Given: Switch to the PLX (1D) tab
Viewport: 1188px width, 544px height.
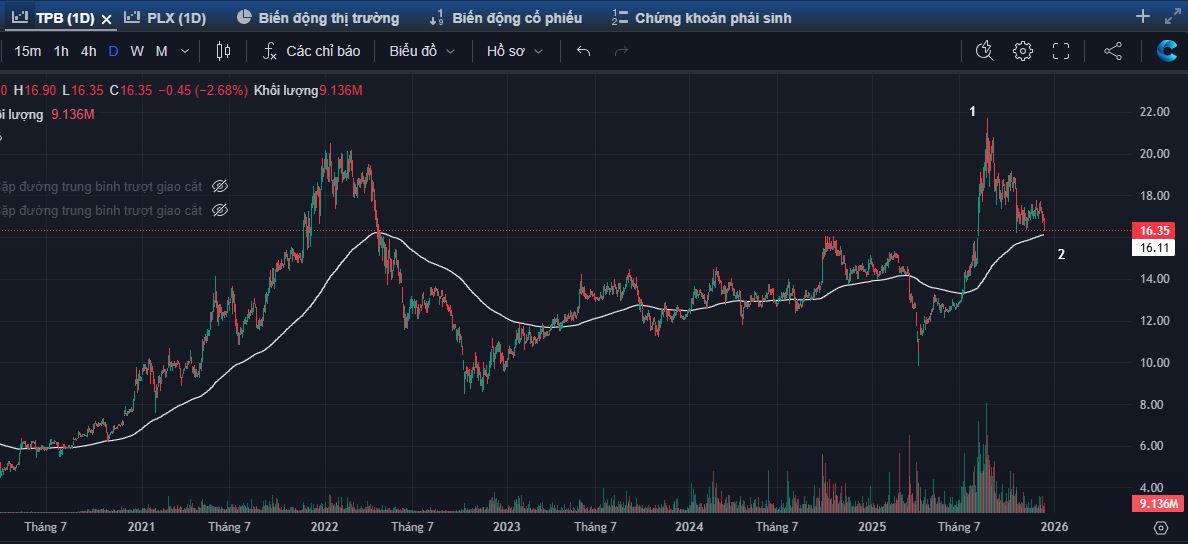Looking at the screenshot, I should tap(165, 18).
